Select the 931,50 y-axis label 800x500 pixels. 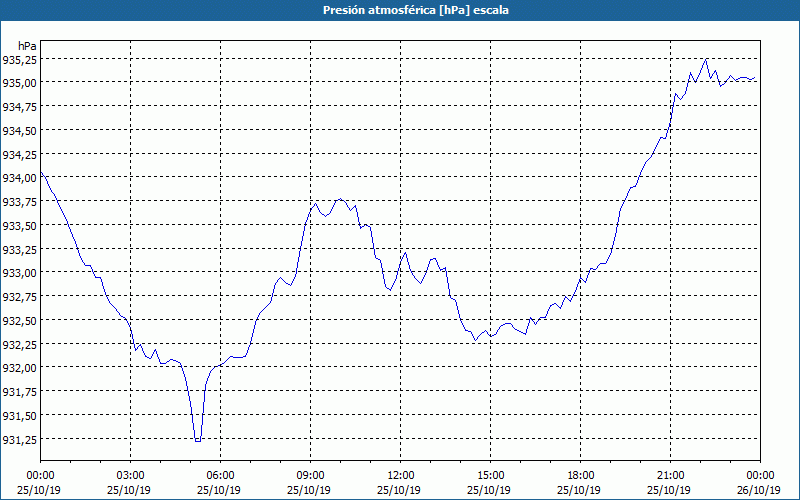point(19,416)
